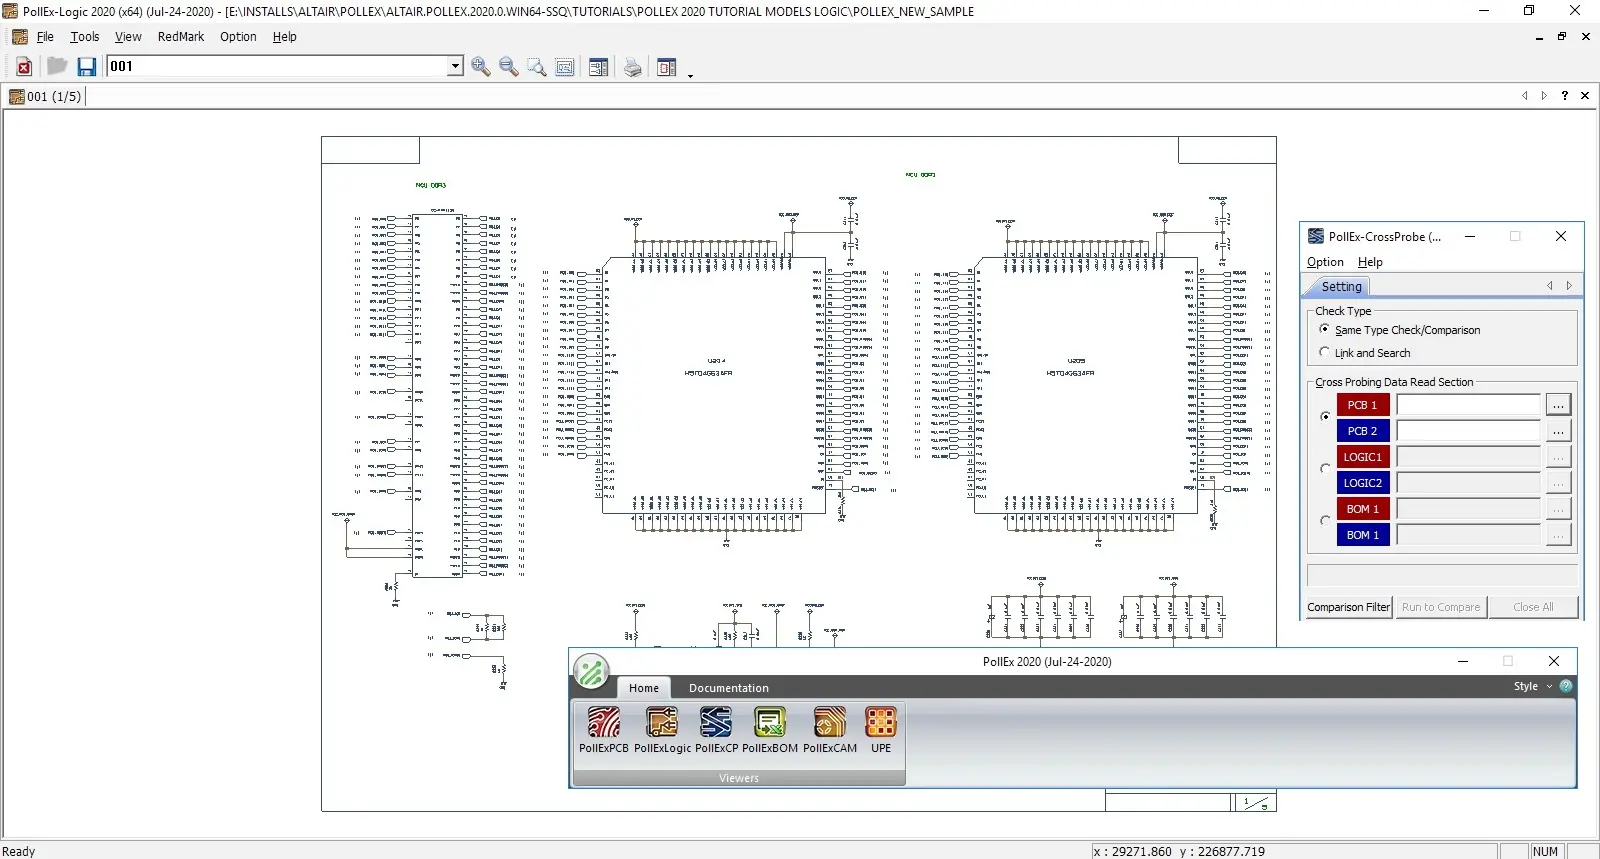The width and height of the screenshot is (1600, 859).
Task: Zoom in with the plus magnifier icon
Action: (x=481, y=67)
